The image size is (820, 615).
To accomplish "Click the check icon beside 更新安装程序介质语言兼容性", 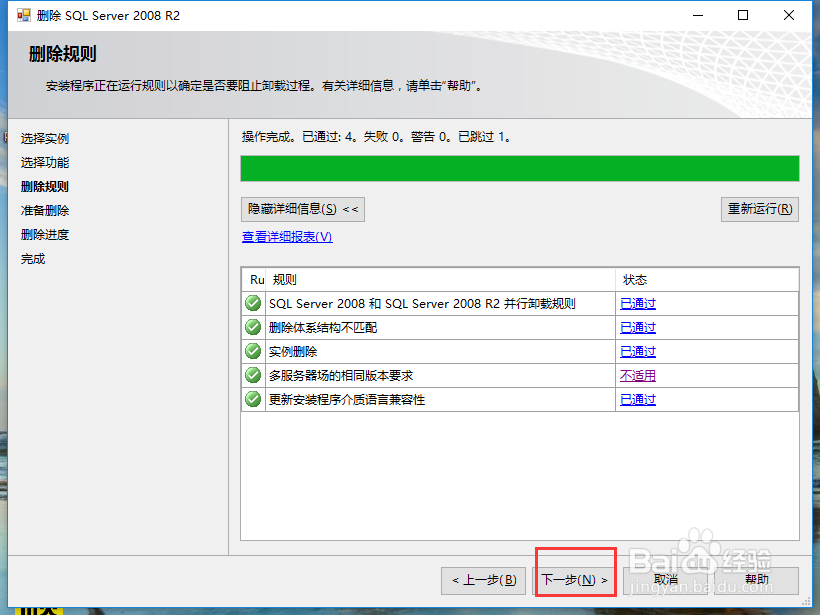I will click(x=253, y=399).
